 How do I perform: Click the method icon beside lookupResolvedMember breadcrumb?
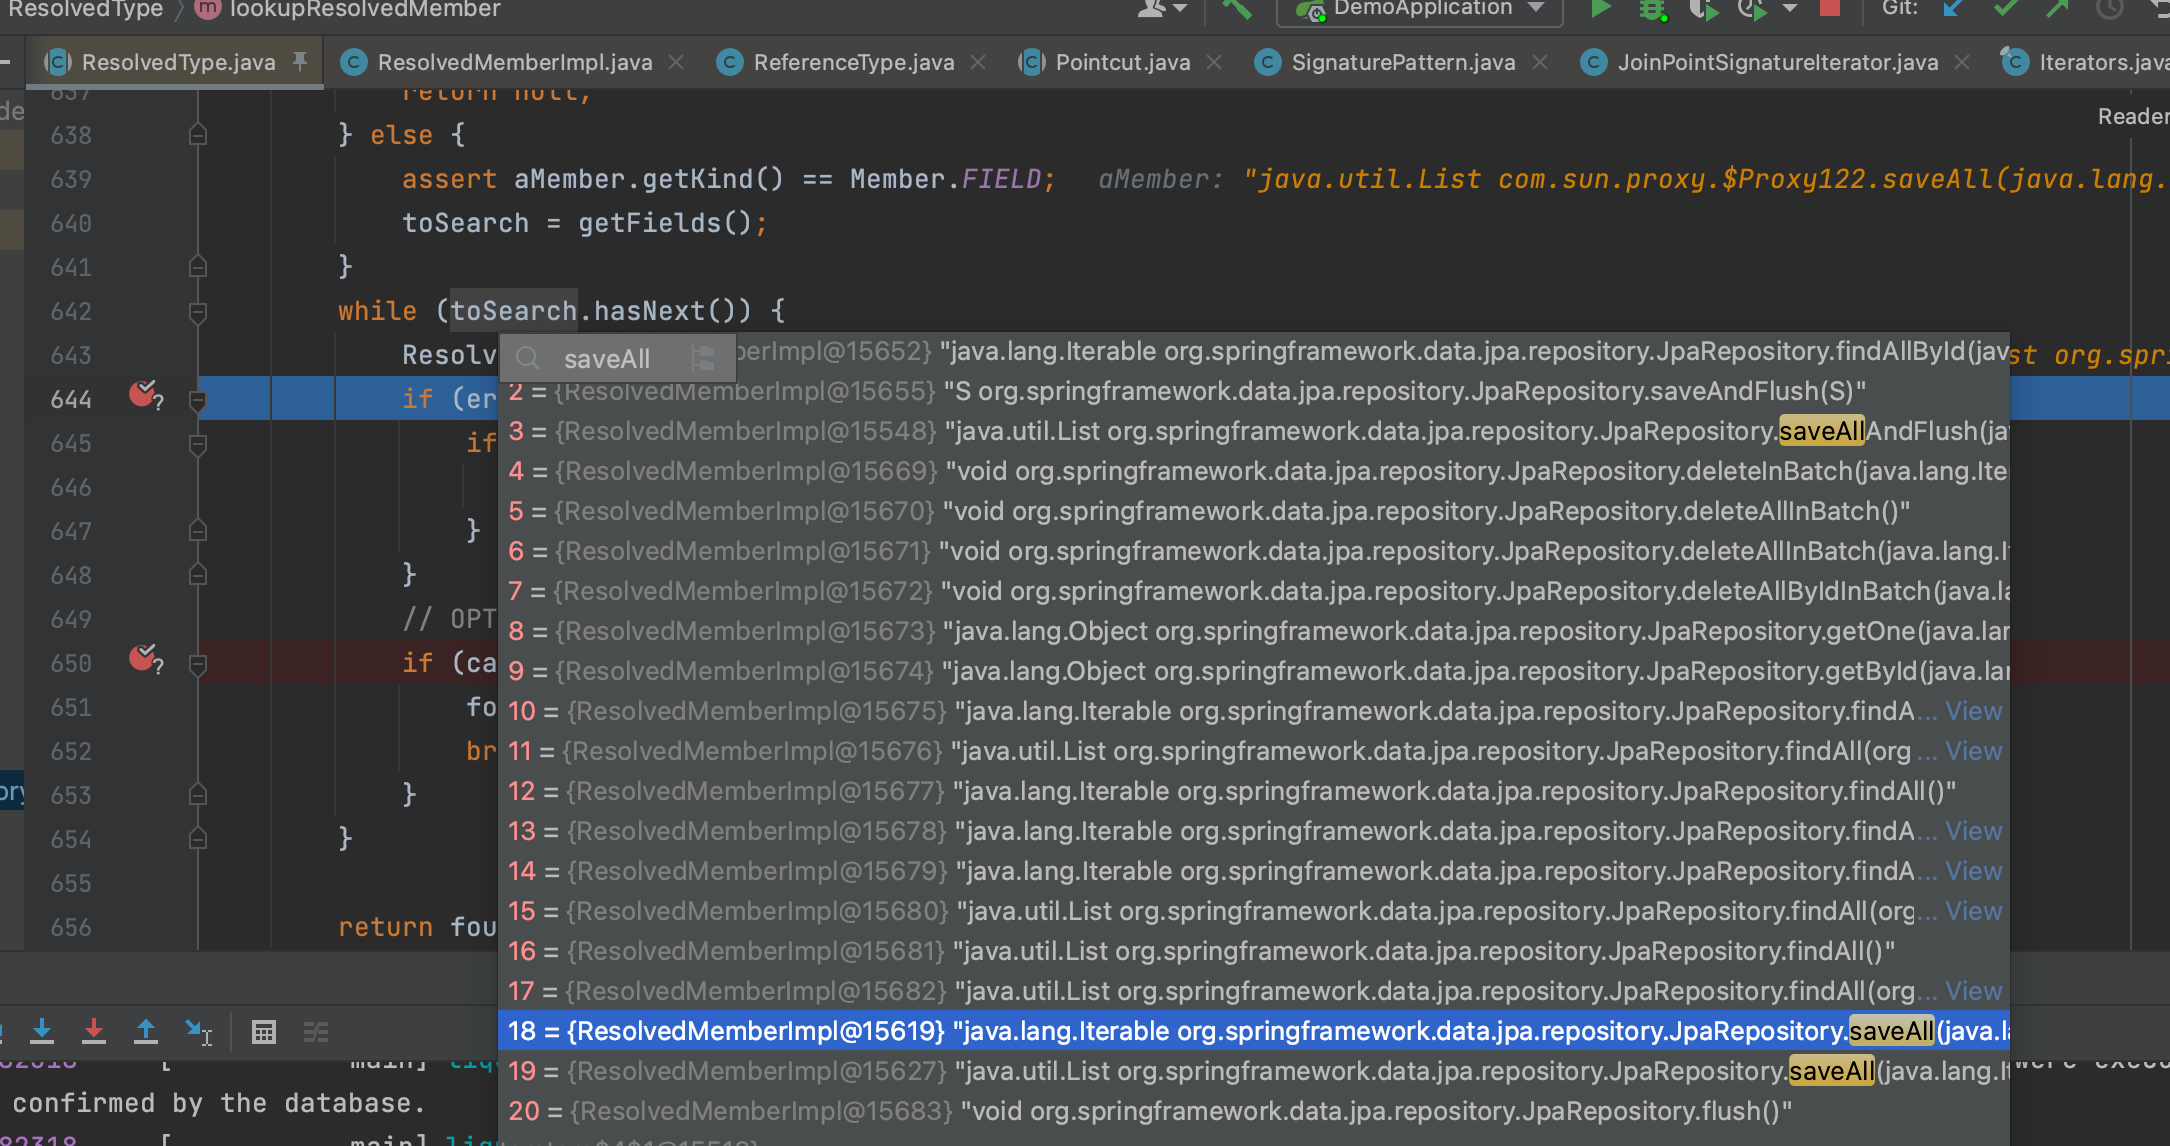tap(208, 9)
